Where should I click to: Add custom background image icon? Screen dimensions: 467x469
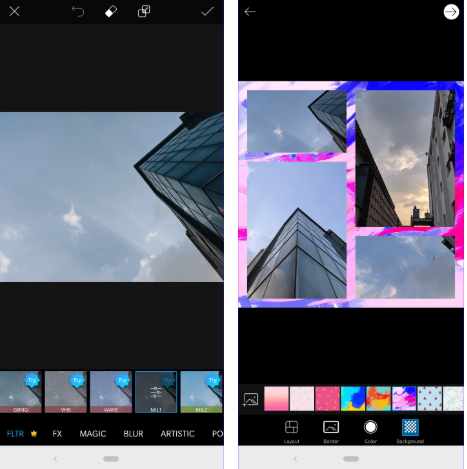tap(251, 399)
